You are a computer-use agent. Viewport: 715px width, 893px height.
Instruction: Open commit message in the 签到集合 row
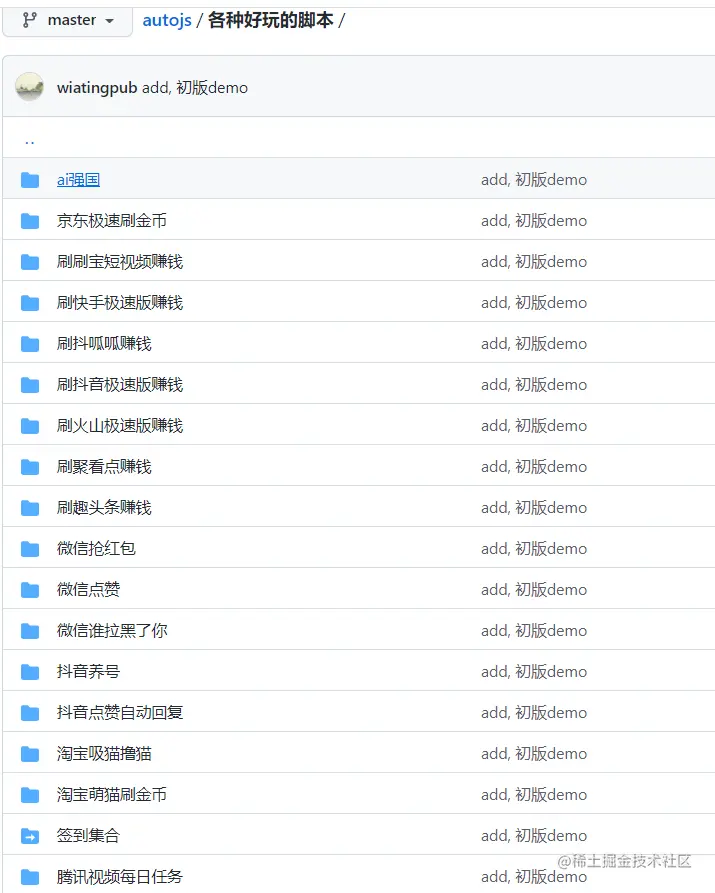point(534,836)
